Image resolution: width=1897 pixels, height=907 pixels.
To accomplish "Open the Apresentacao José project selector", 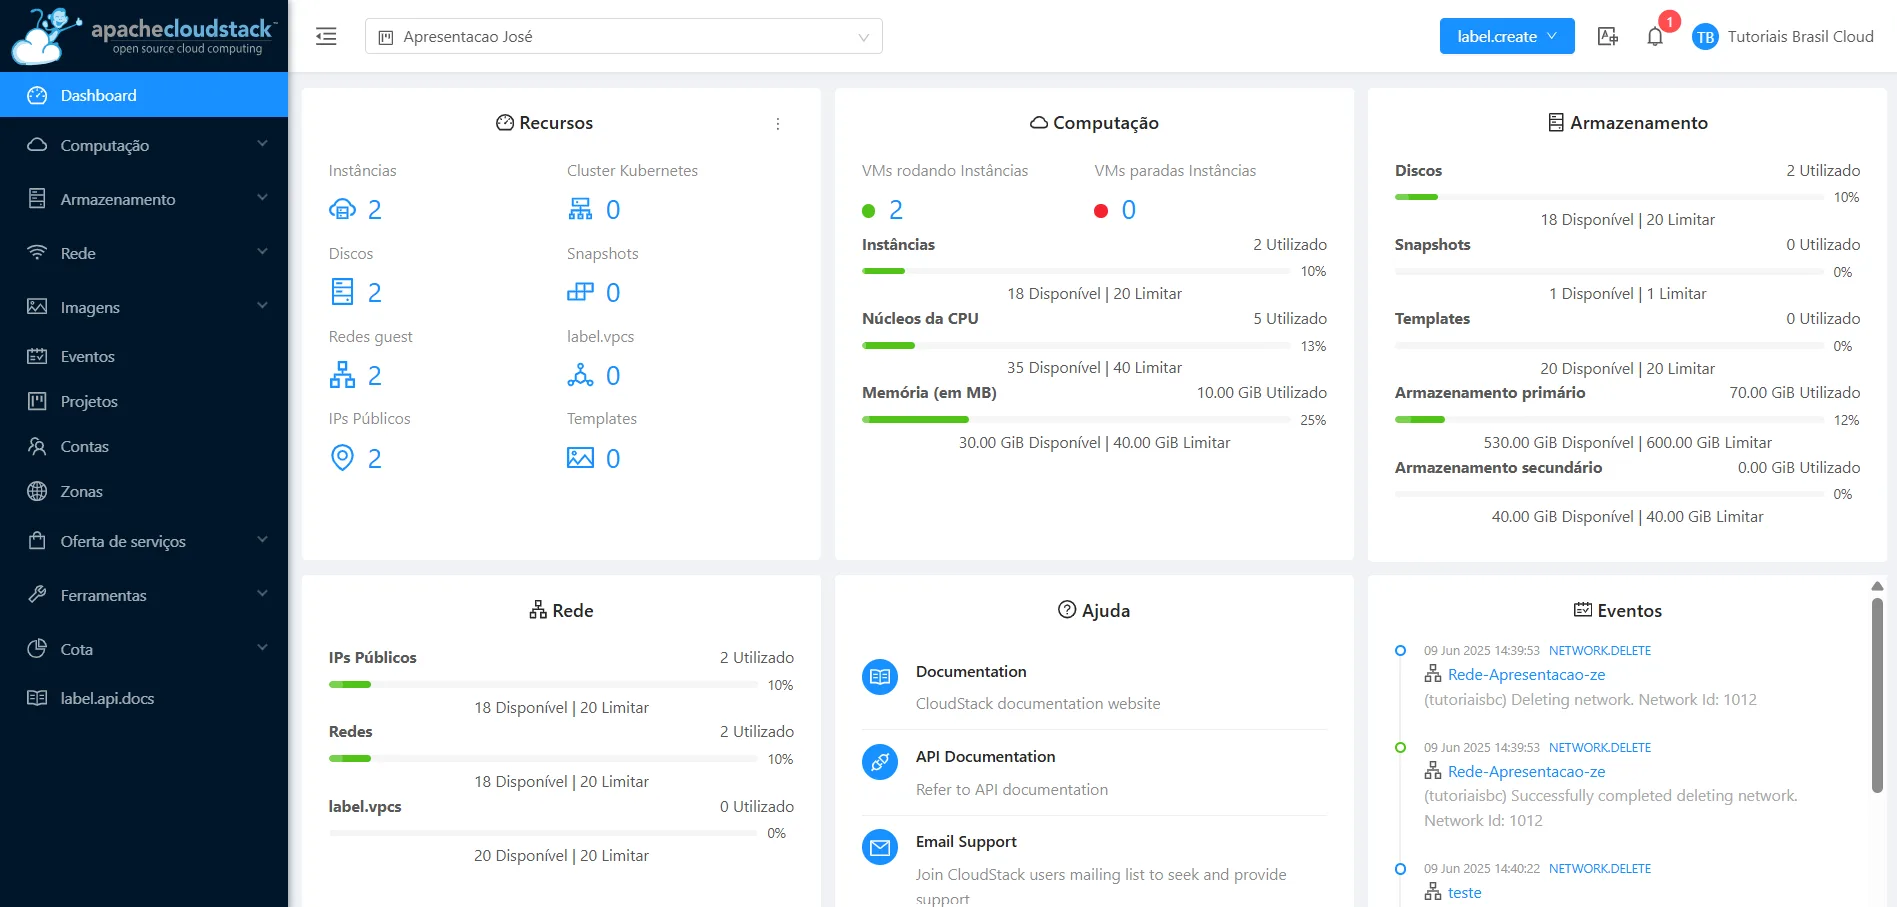I will click(x=624, y=37).
